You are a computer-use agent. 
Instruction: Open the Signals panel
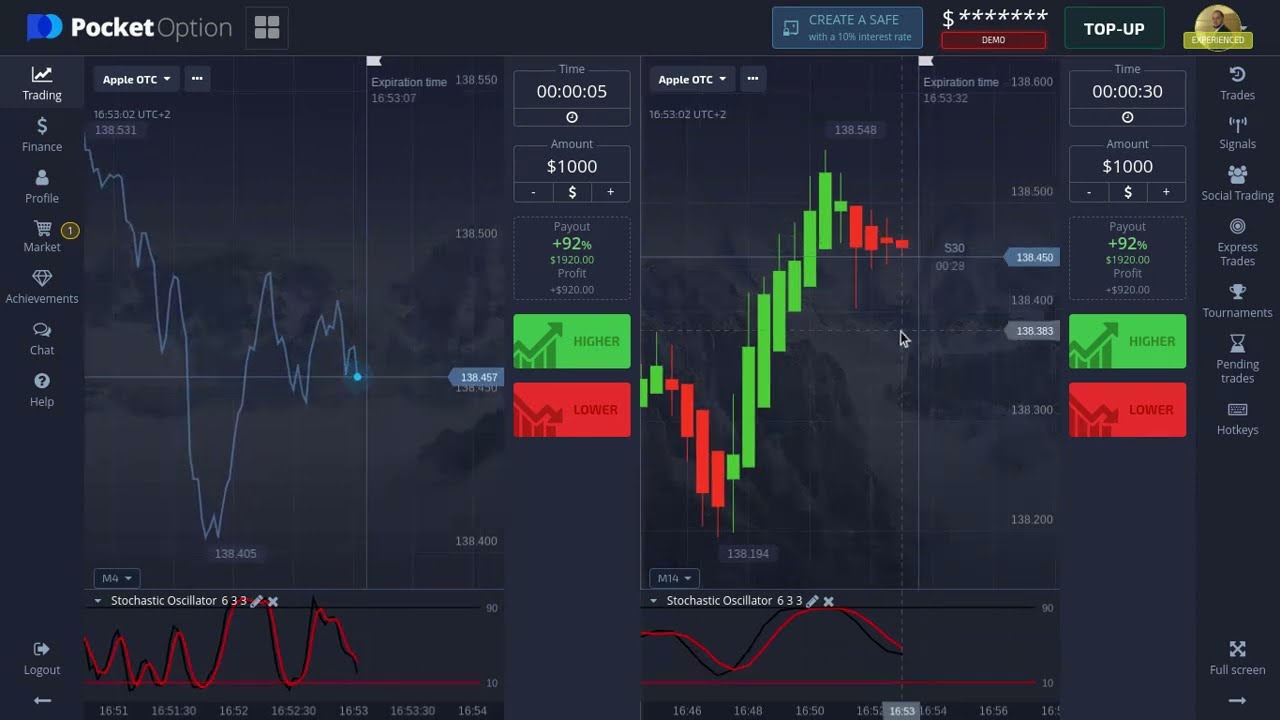[x=1237, y=133]
